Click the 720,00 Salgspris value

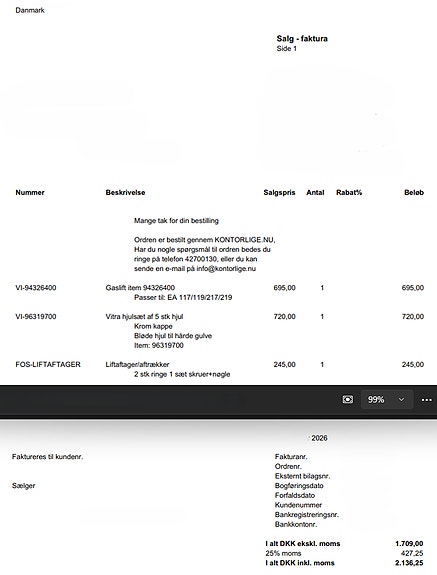[x=284, y=316]
